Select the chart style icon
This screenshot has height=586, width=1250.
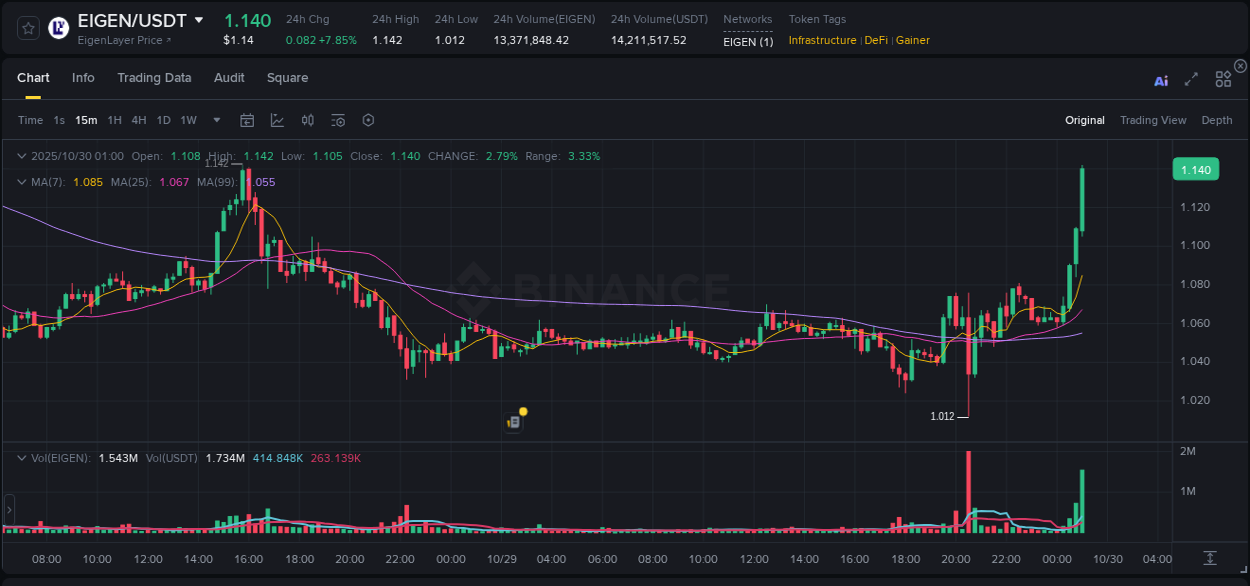point(277,120)
